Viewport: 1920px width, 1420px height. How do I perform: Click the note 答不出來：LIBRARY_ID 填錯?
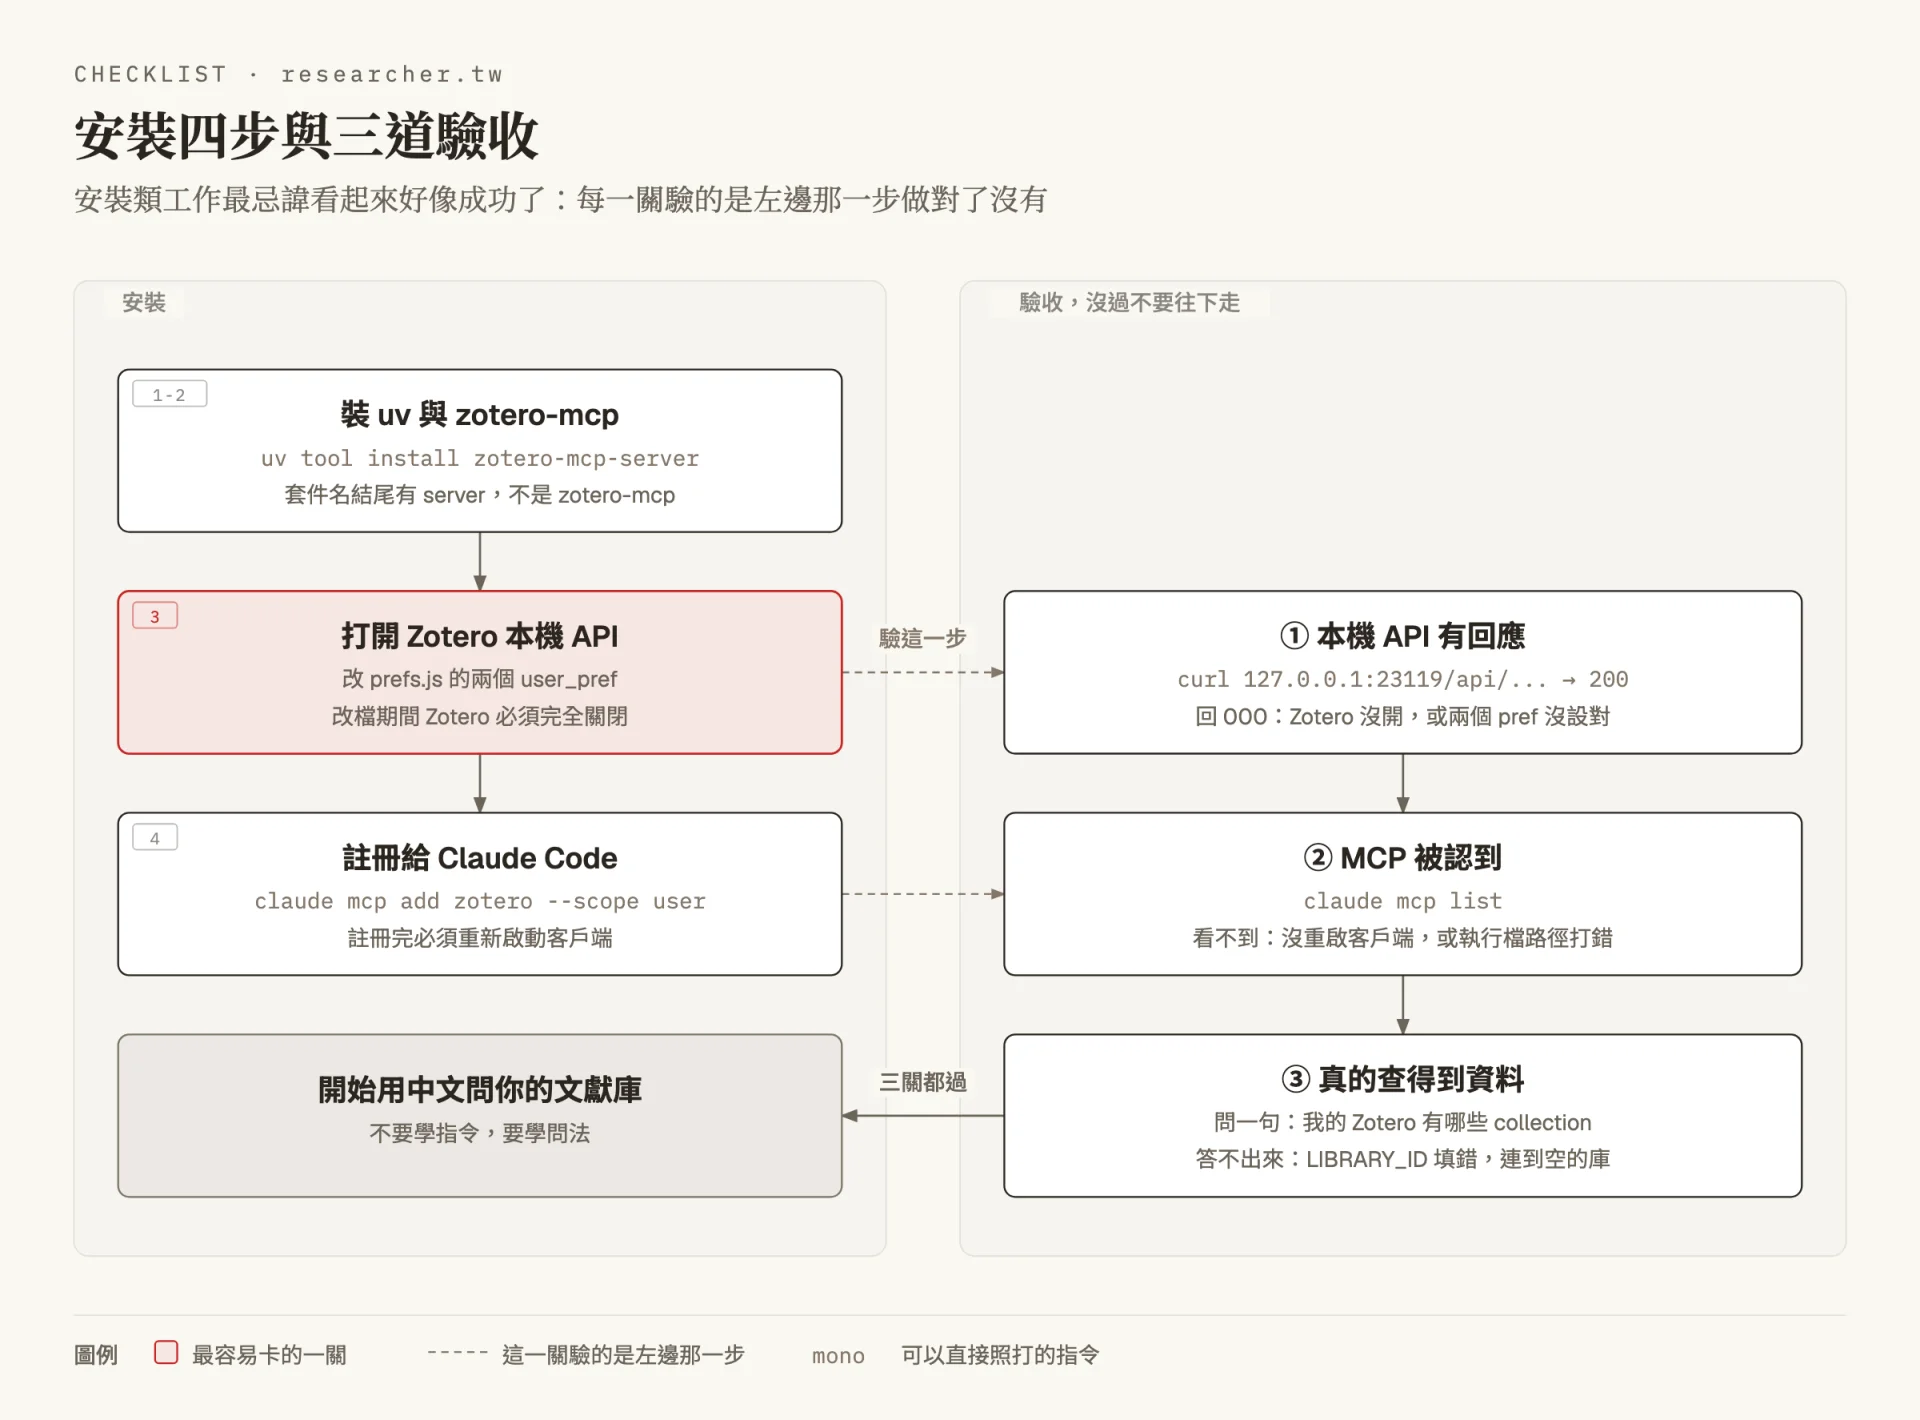(x=1403, y=1159)
